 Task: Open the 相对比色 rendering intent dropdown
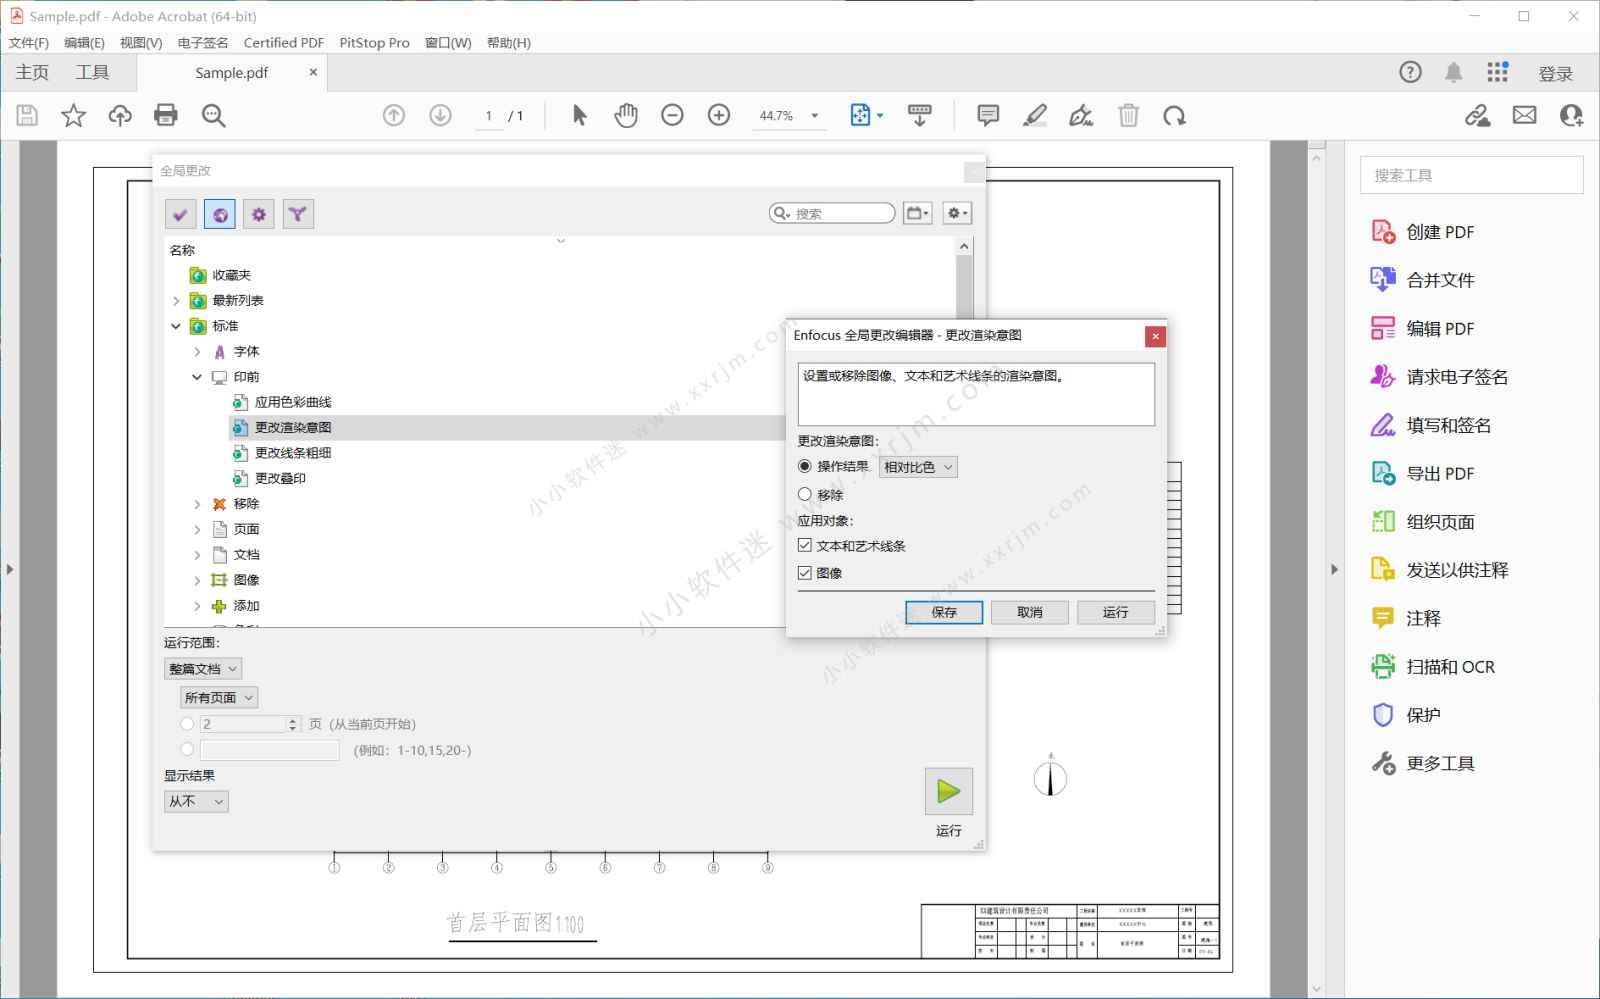[x=918, y=467]
